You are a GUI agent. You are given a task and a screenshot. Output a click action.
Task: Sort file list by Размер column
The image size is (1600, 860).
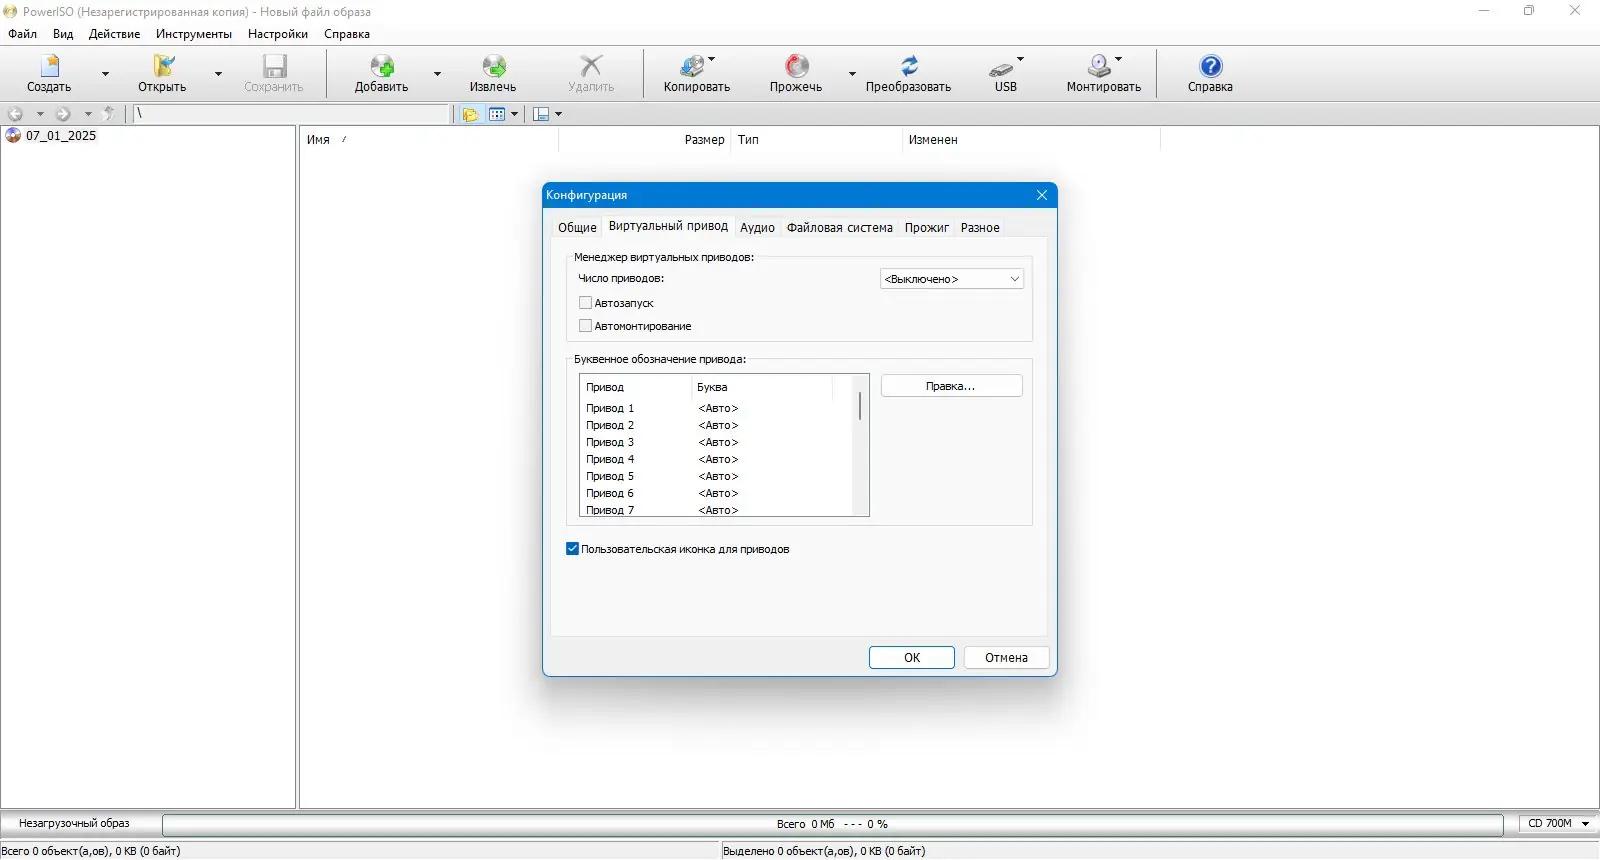click(x=645, y=140)
